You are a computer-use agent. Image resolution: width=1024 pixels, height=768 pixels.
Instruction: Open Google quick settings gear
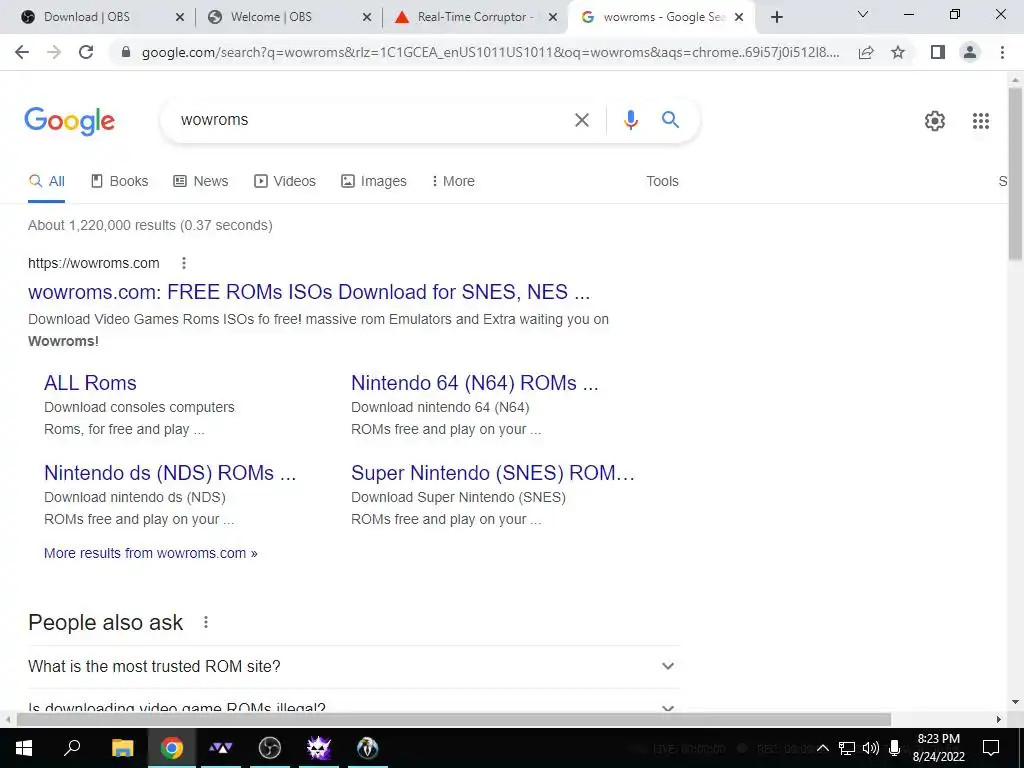click(x=935, y=121)
